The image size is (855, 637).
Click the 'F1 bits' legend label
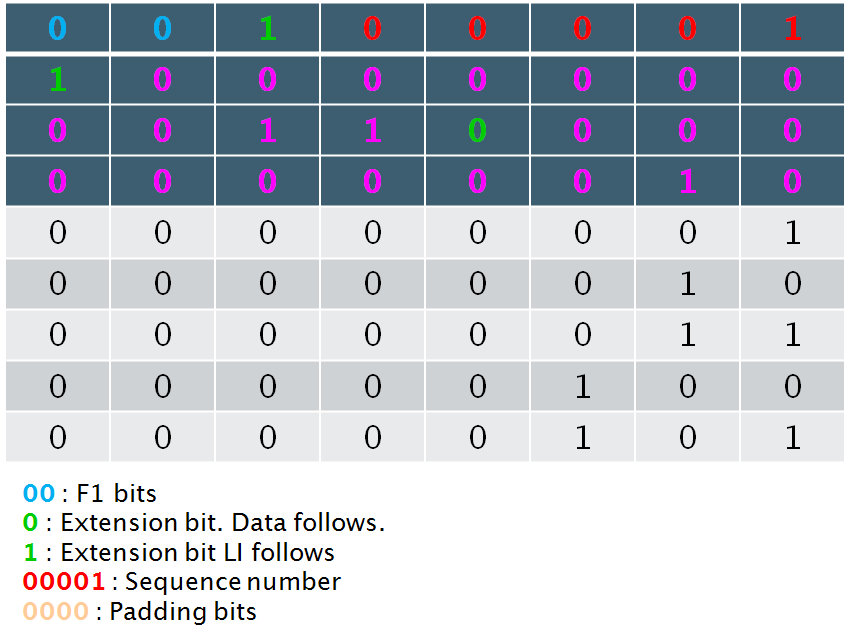116,493
